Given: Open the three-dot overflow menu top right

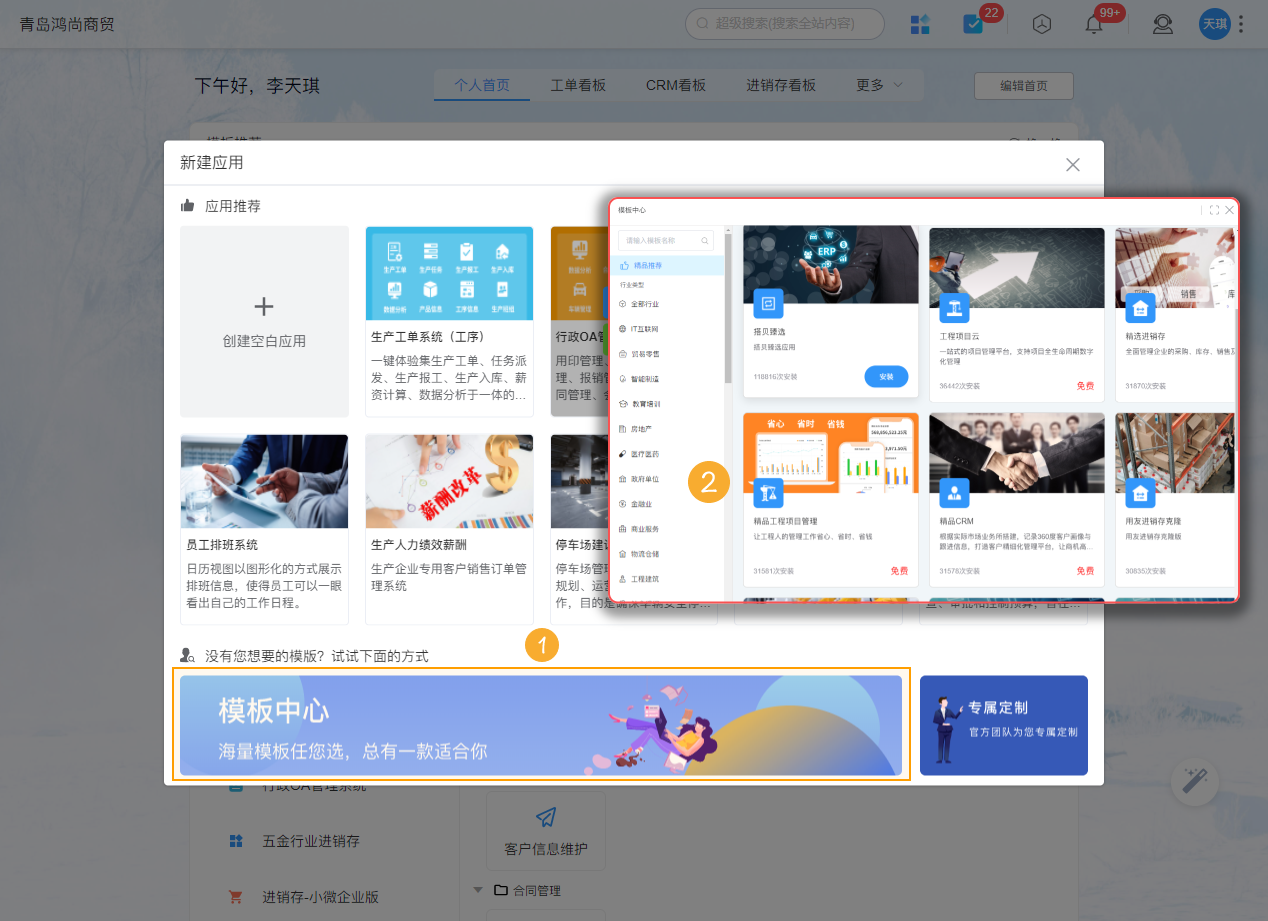Looking at the screenshot, I should (1241, 24).
